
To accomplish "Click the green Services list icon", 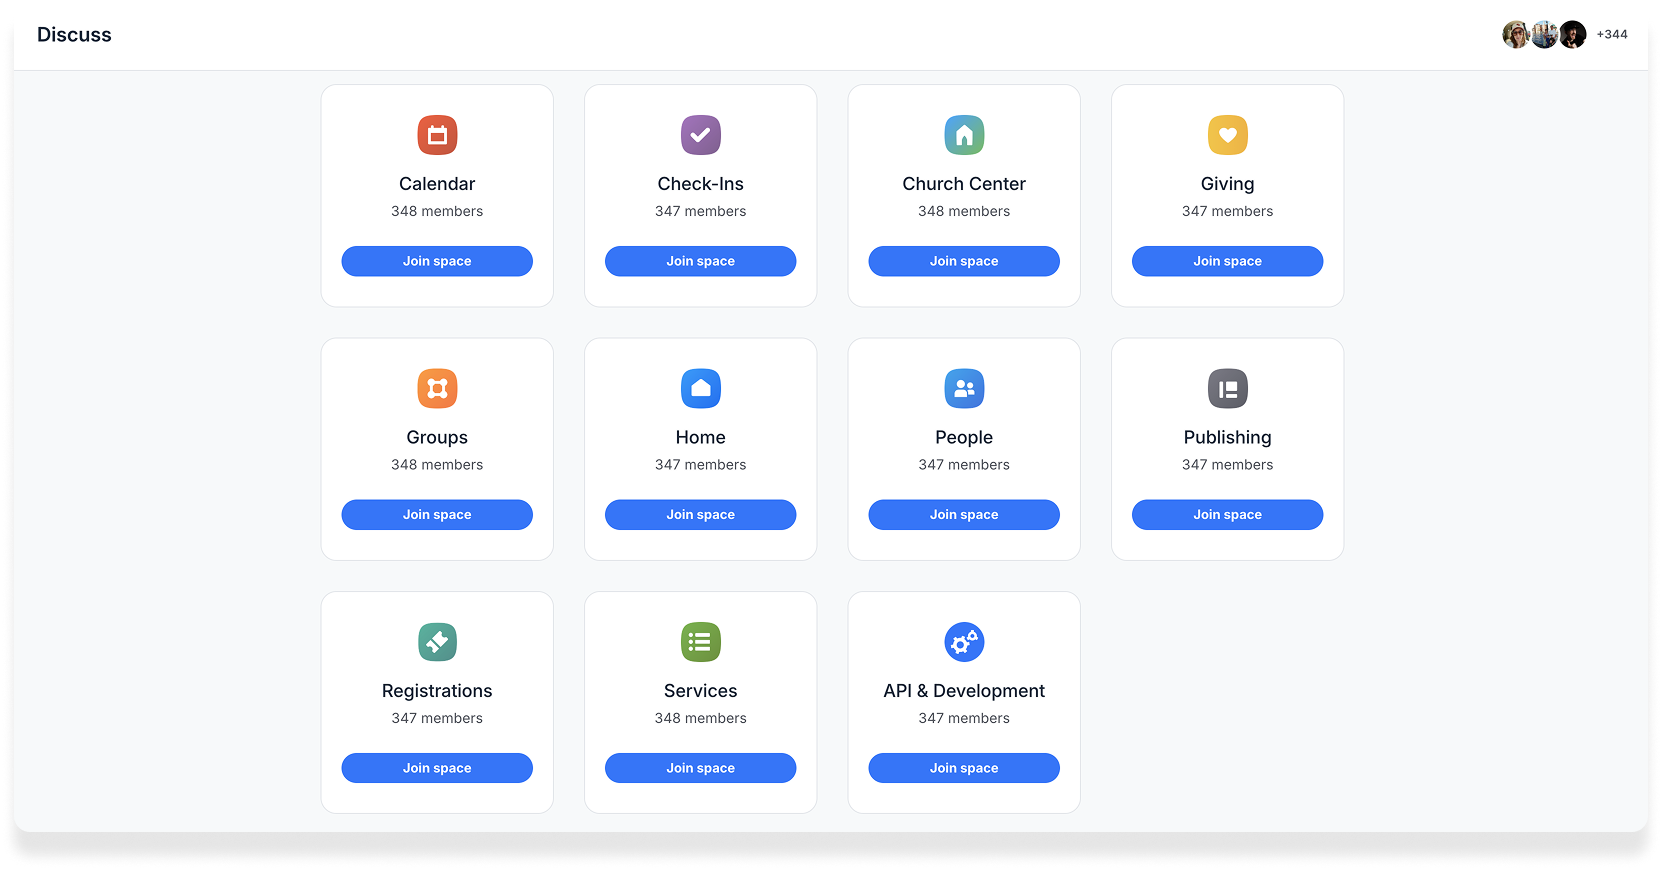I will 700,642.
